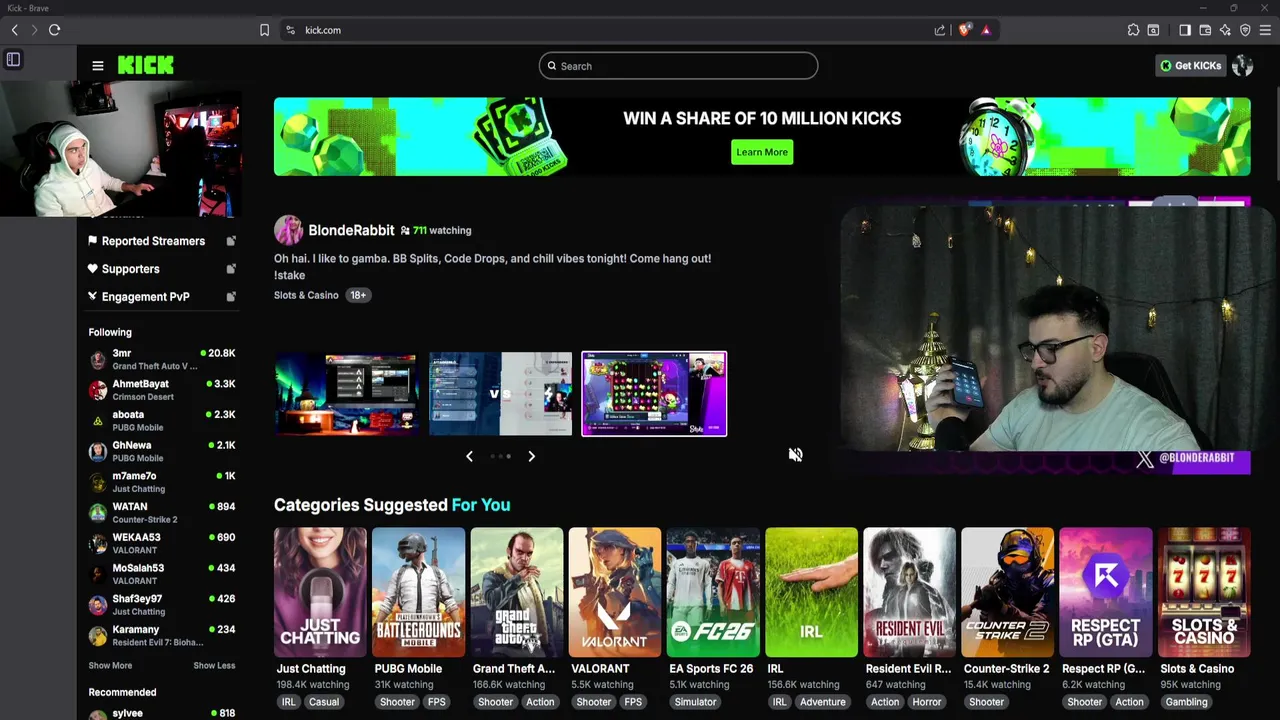Unmute the featured stream preview
Screen dimensions: 1280x720
coord(795,455)
